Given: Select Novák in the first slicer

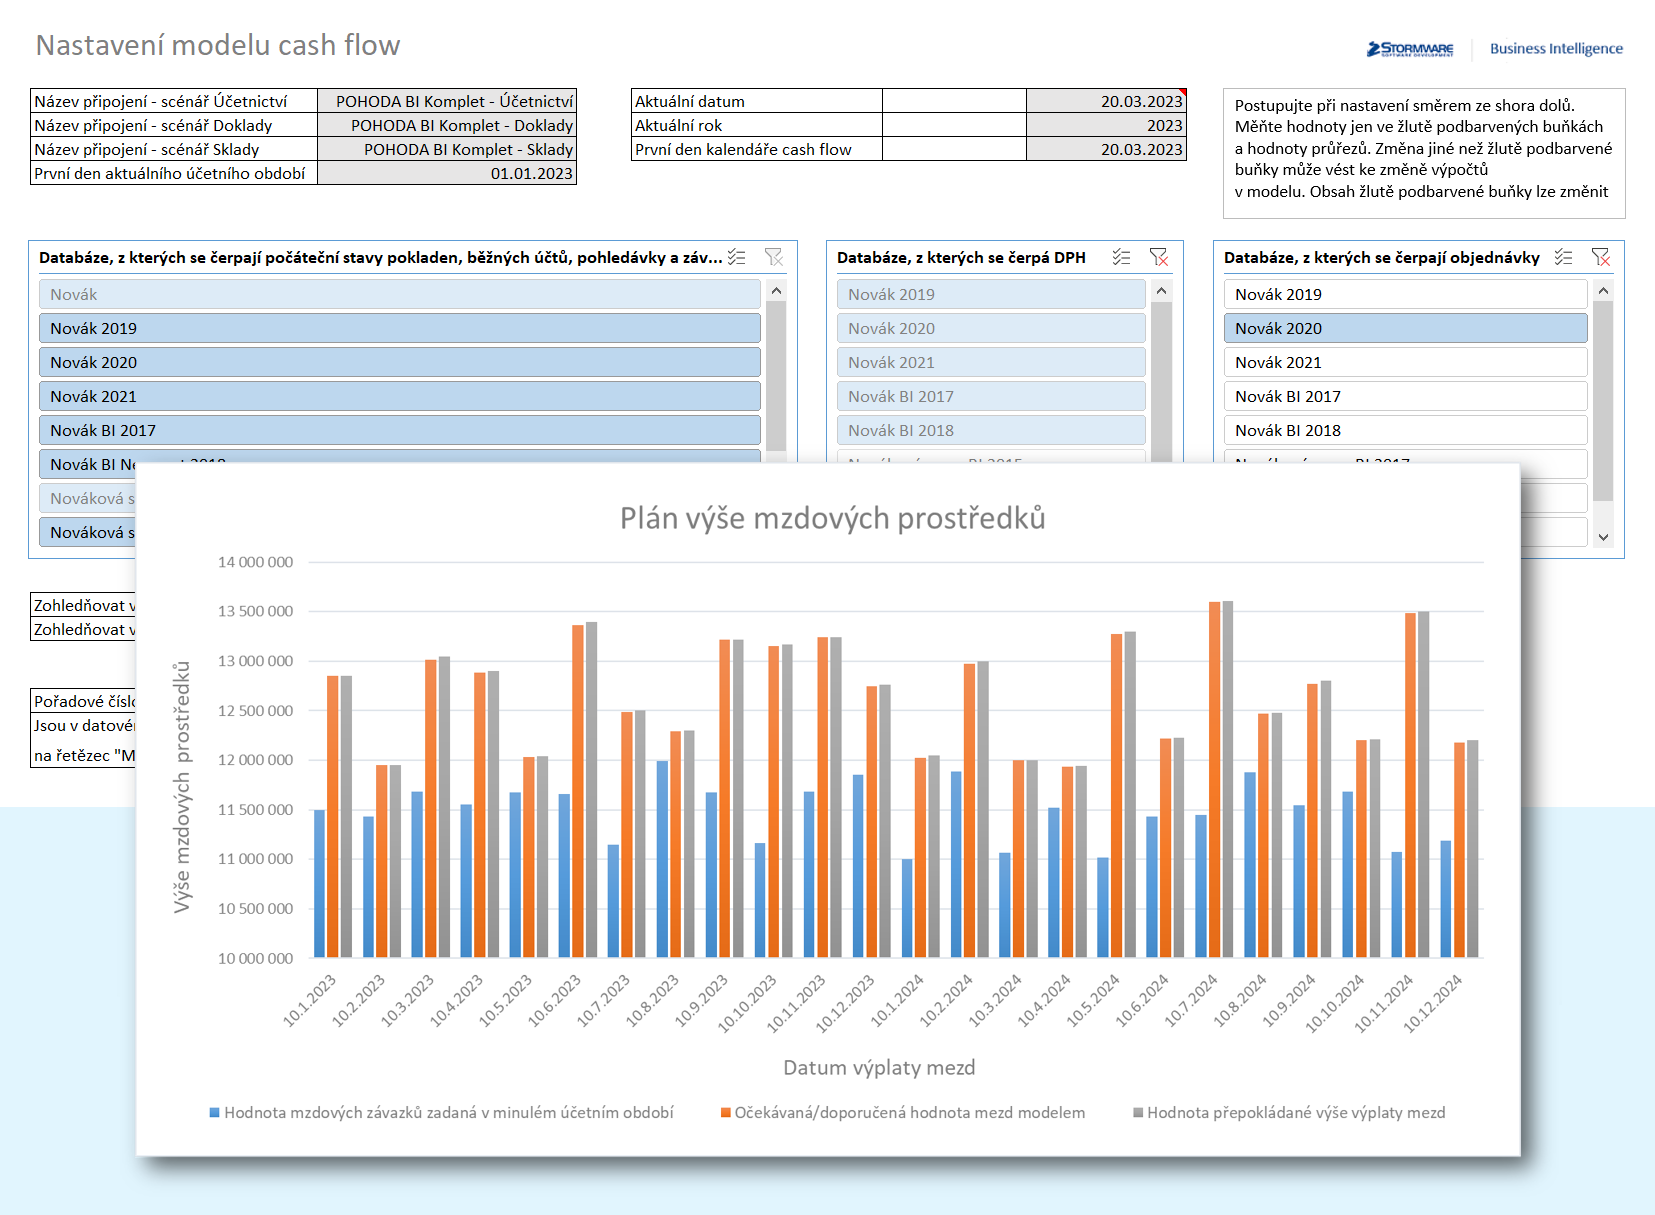Looking at the screenshot, I should pyautogui.click(x=400, y=294).
